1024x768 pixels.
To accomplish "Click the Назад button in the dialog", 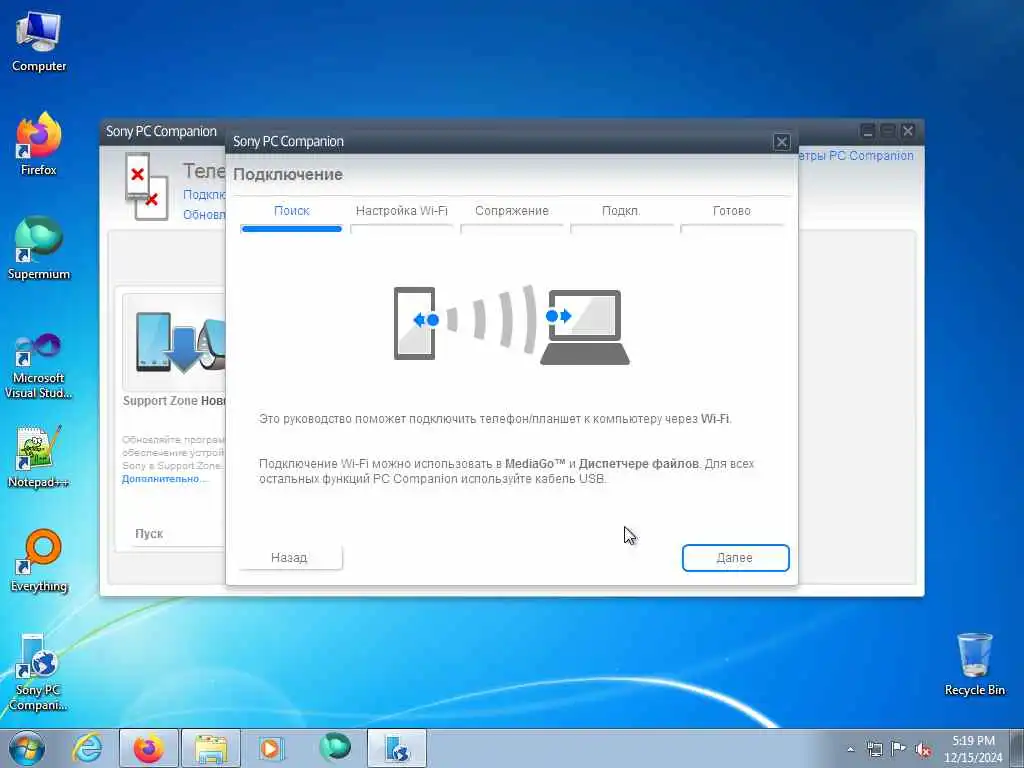I will [289, 558].
